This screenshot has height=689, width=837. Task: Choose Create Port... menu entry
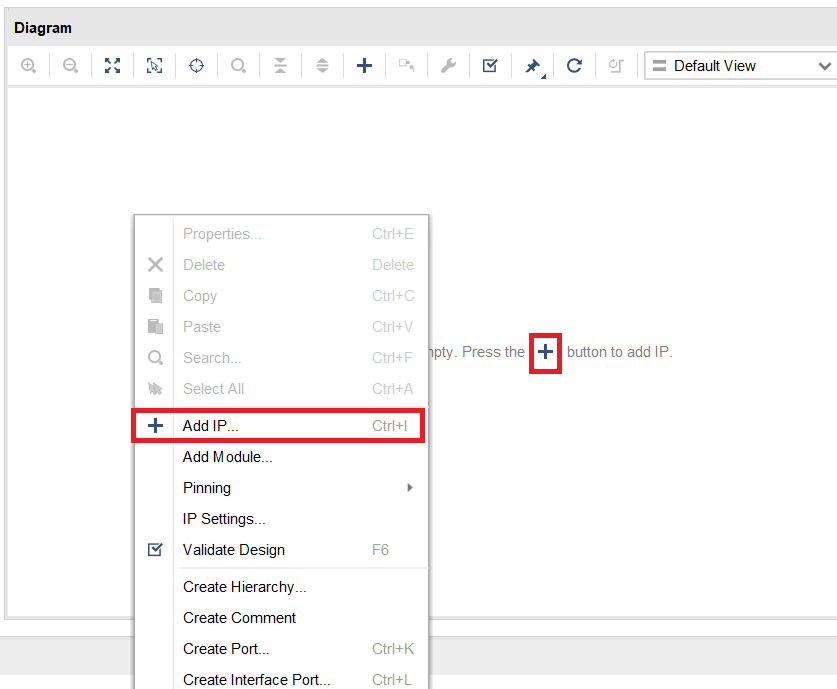pyautogui.click(x=282, y=648)
